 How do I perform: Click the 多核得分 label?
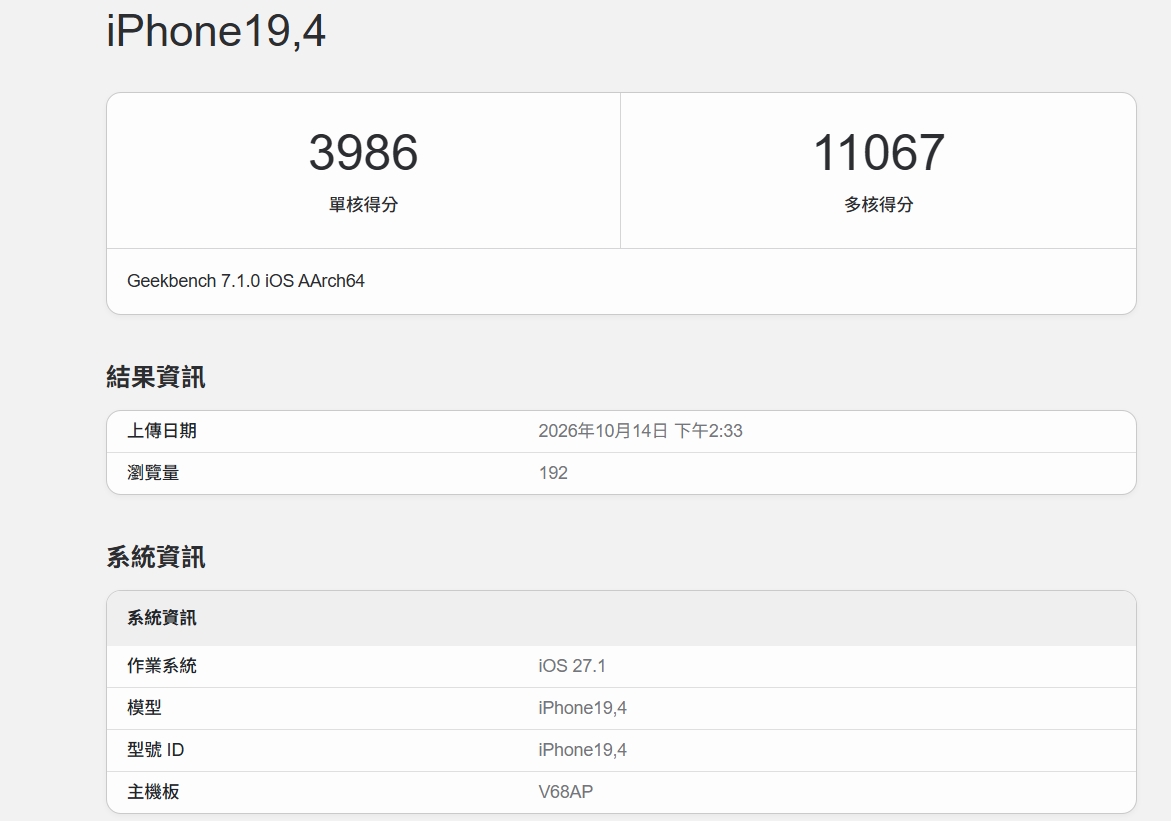click(878, 204)
